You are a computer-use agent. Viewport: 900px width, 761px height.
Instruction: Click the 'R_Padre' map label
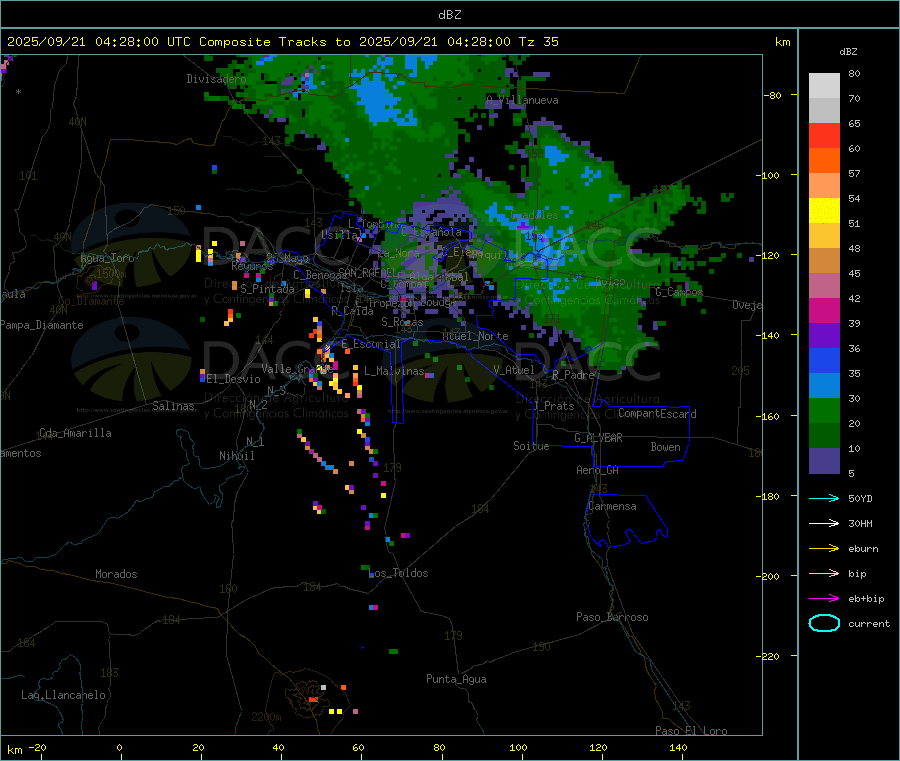pyautogui.click(x=573, y=375)
